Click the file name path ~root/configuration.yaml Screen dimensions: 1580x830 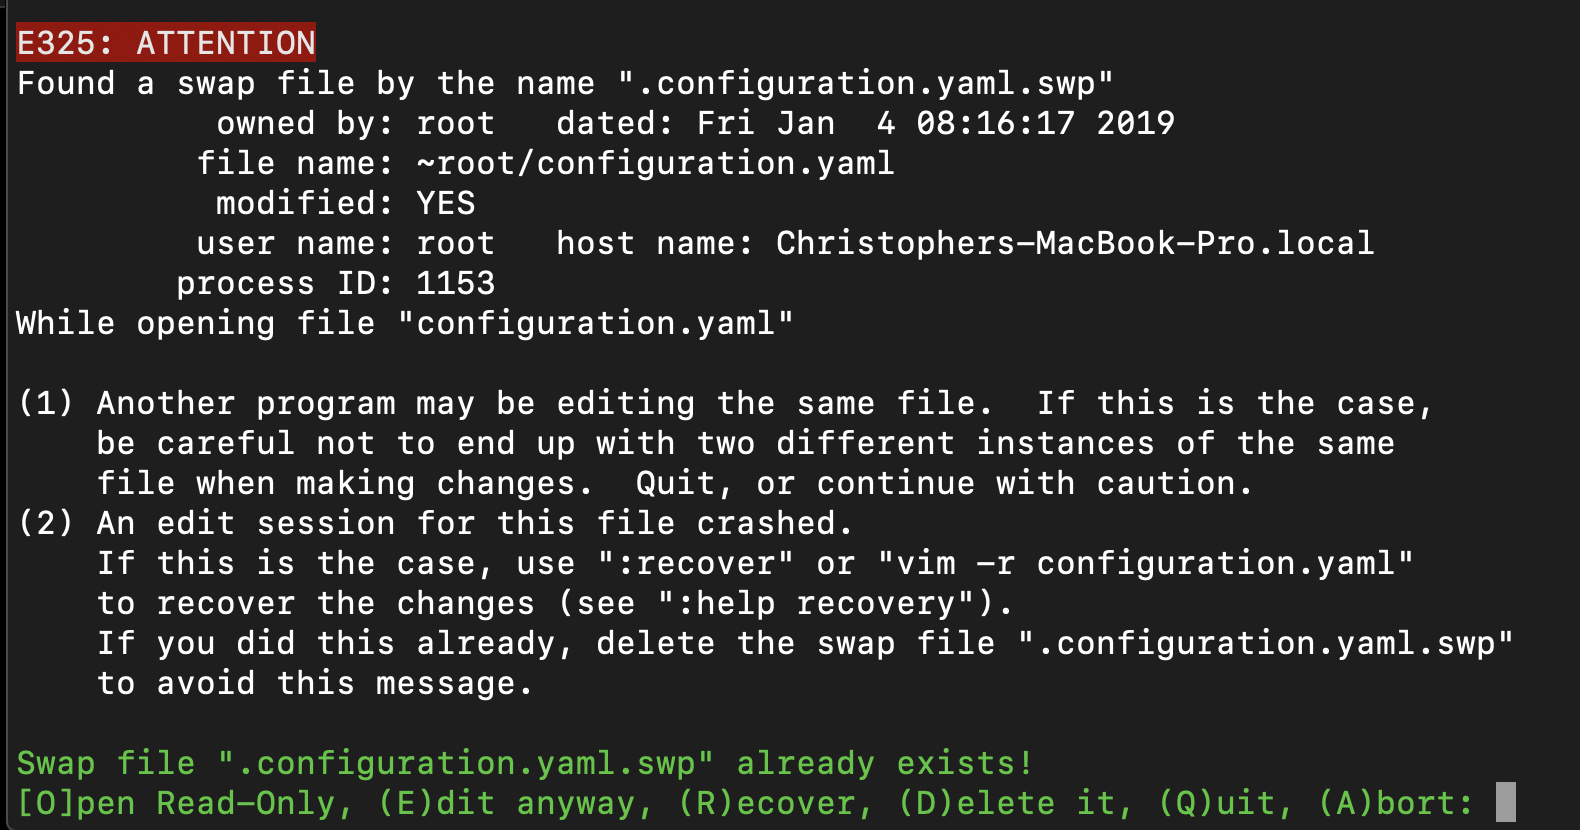point(655,163)
